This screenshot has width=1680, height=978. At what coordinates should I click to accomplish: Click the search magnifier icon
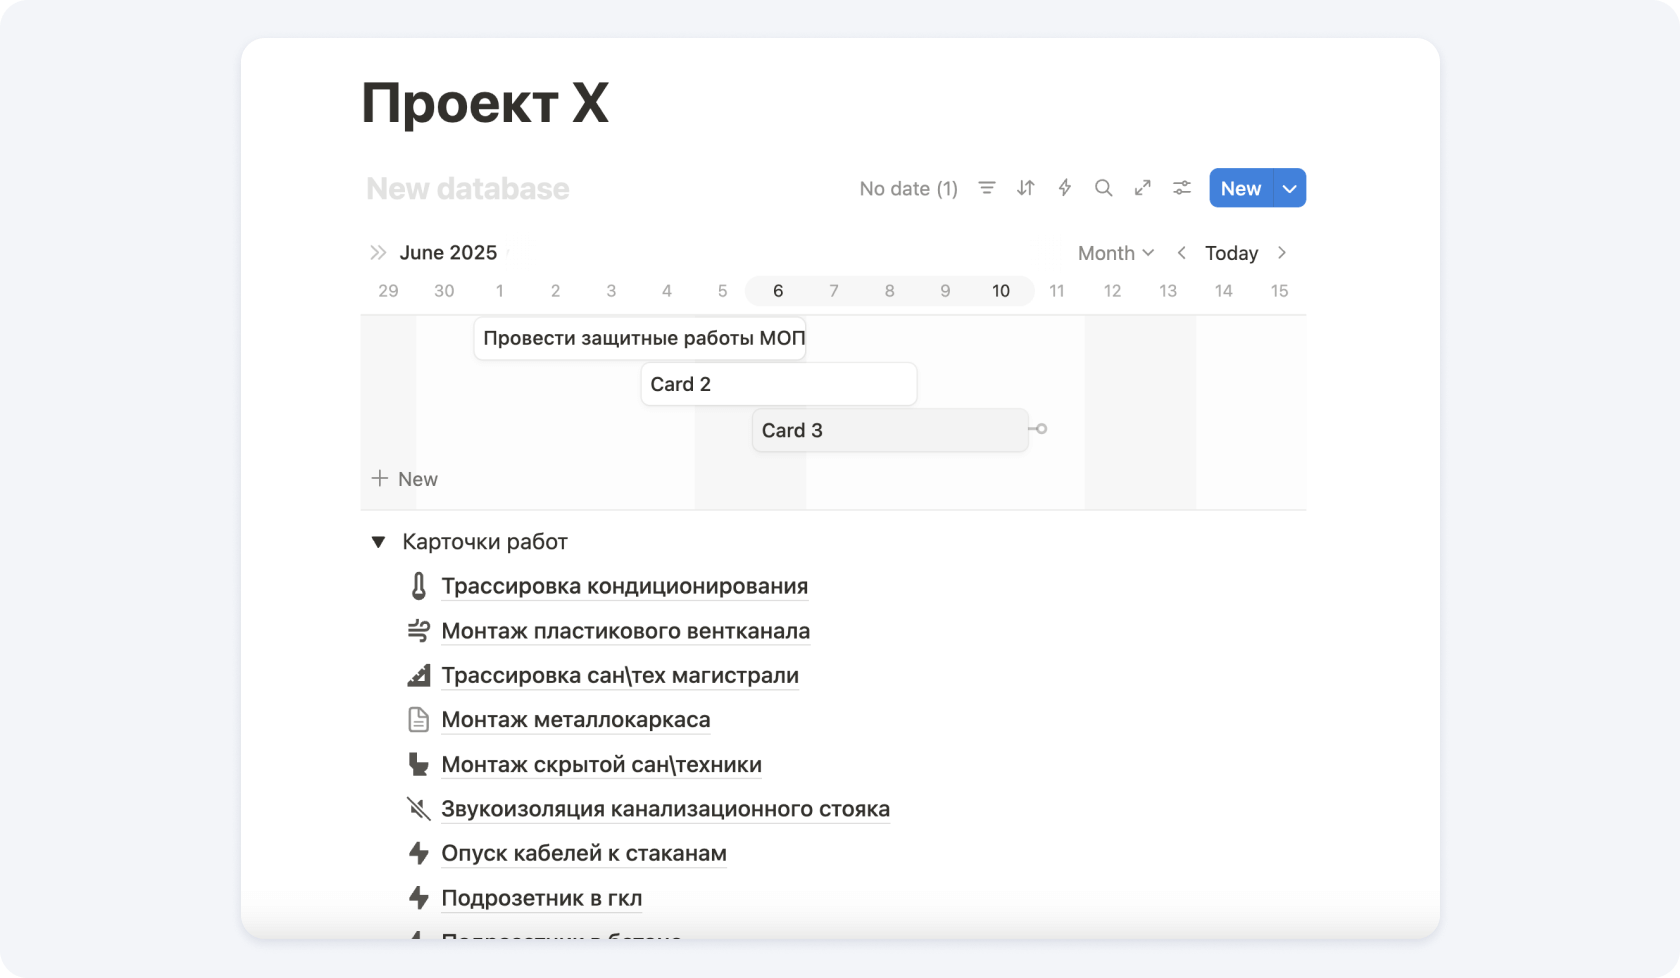pos(1103,188)
